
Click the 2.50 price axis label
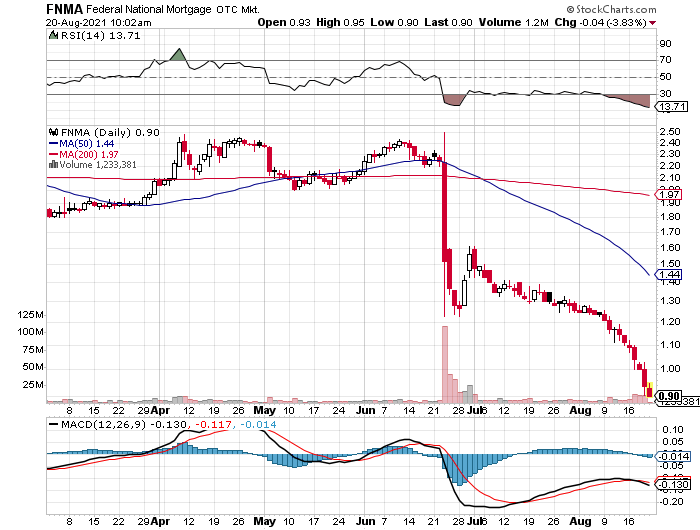click(x=670, y=132)
